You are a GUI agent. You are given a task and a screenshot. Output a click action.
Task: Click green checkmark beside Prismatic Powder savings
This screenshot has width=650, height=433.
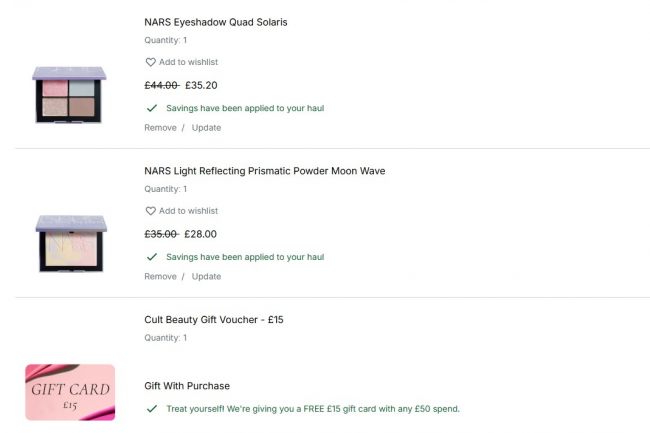tap(152, 257)
